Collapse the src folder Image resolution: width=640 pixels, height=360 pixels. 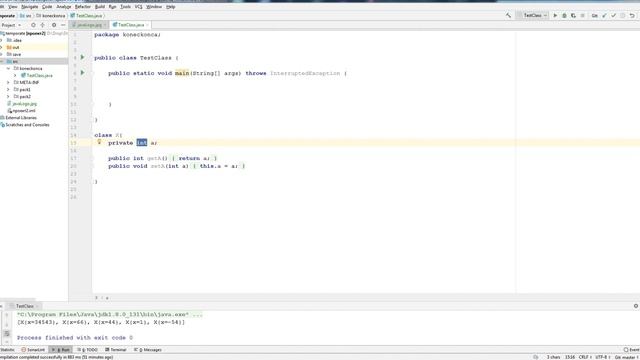(2, 61)
